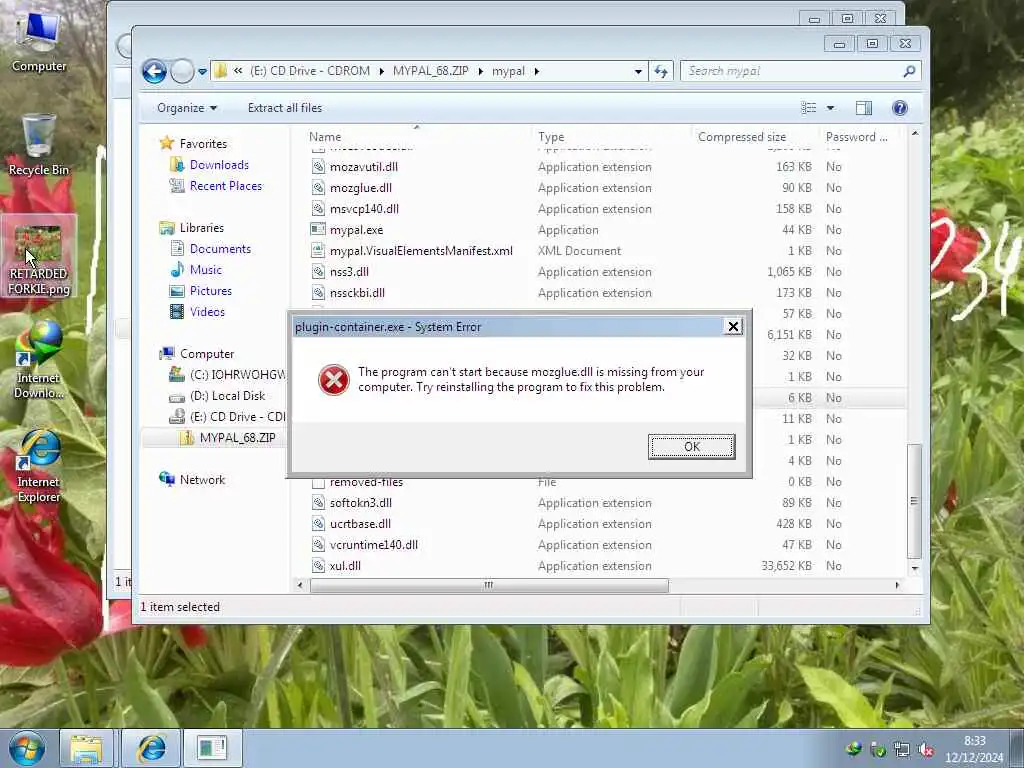Click the address bar folder icon

click(221, 71)
